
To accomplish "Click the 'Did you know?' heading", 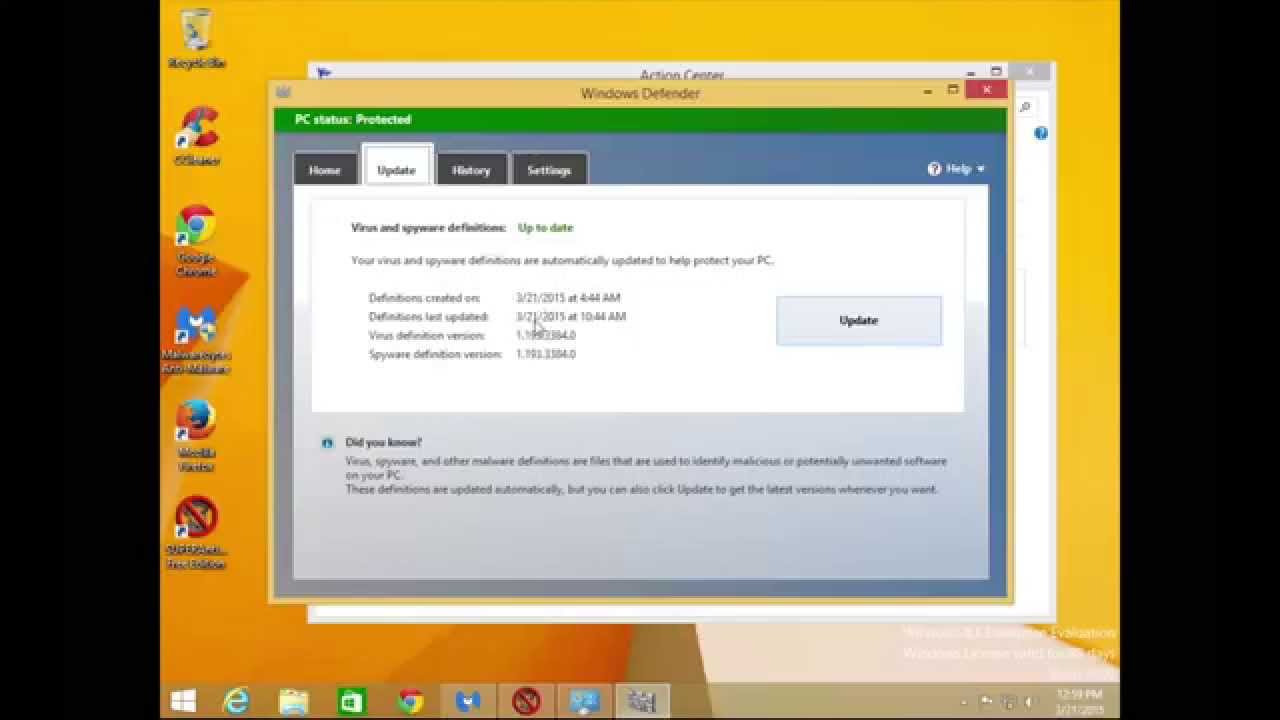I will click(383, 442).
